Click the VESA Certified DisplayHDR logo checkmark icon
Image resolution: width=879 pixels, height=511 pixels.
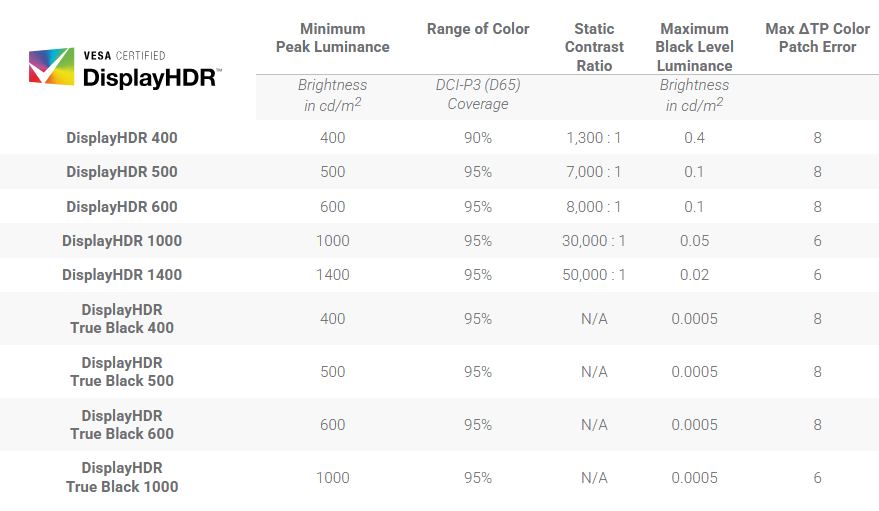click(x=52, y=67)
